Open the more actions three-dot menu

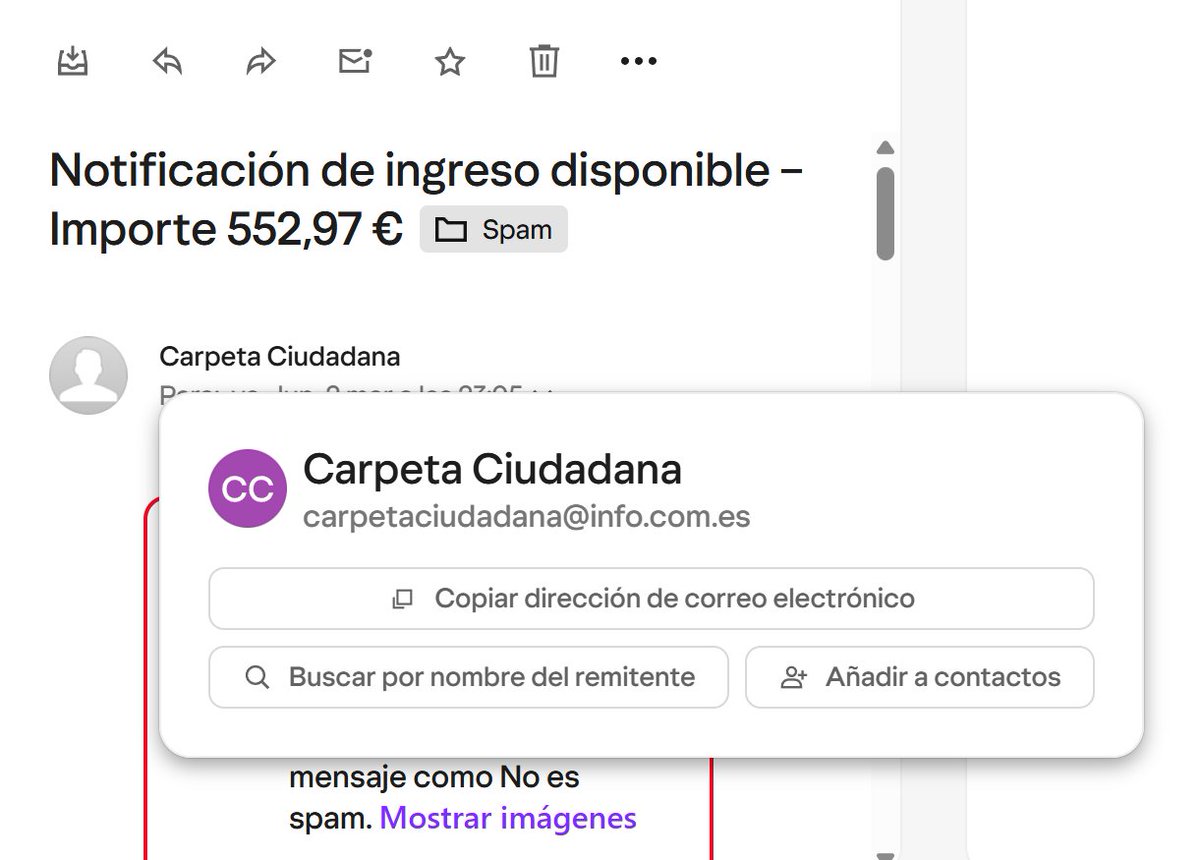(x=638, y=62)
